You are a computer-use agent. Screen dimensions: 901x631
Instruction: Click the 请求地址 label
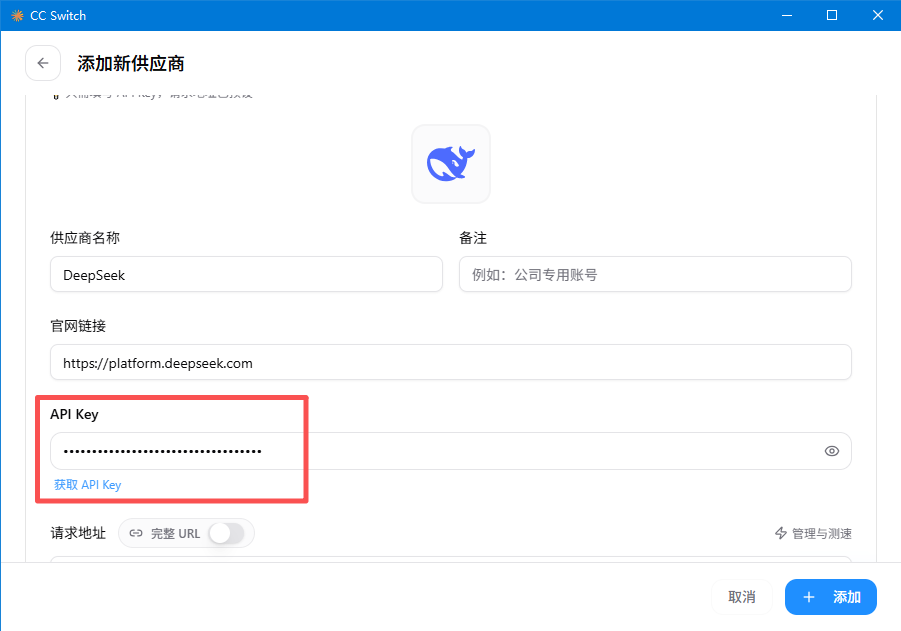pos(78,533)
